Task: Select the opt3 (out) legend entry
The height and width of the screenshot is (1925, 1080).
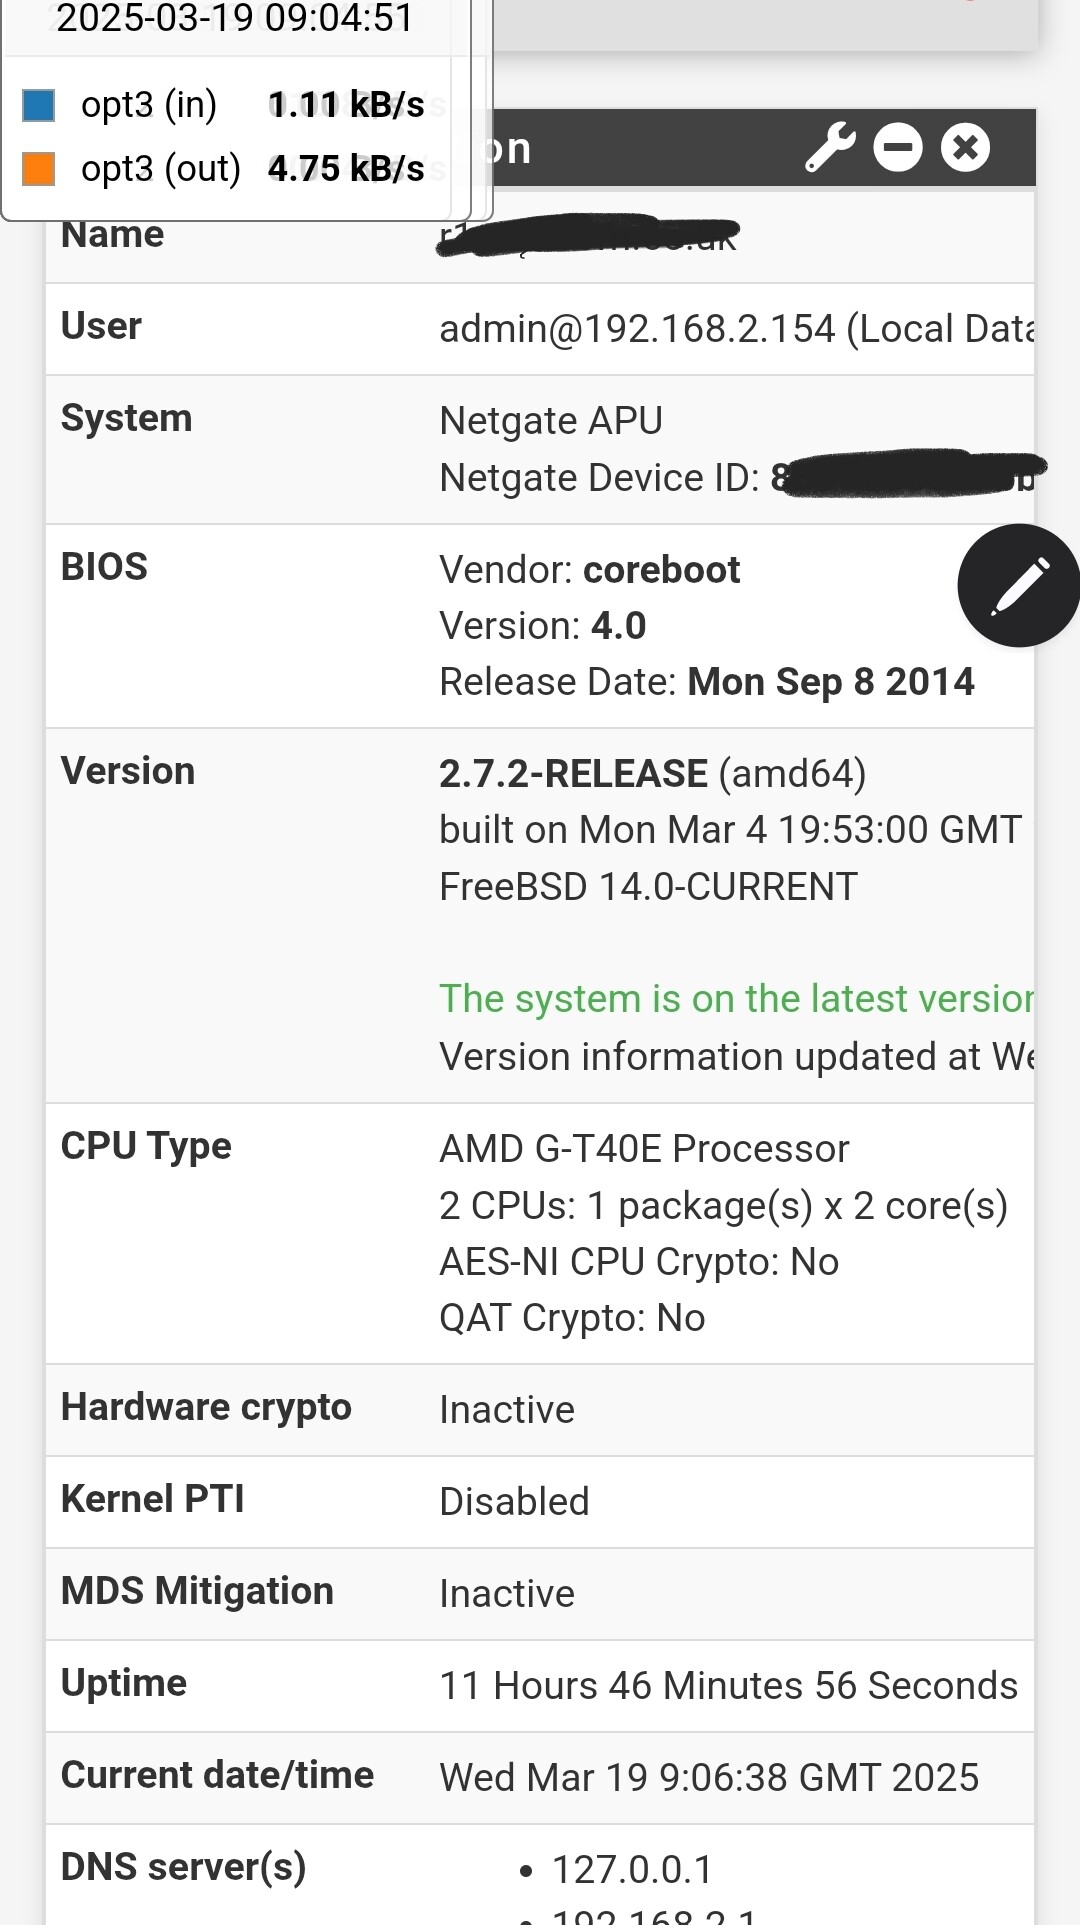Action: (x=223, y=169)
